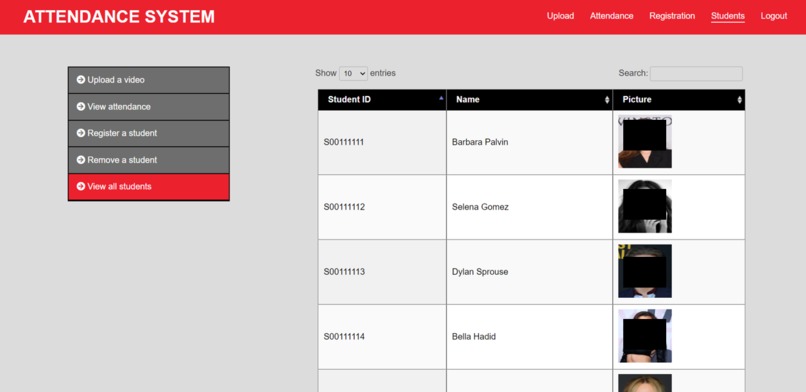This screenshot has width=806, height=392.
Task: Click the Student ID column header
Action: click(382, 100)
